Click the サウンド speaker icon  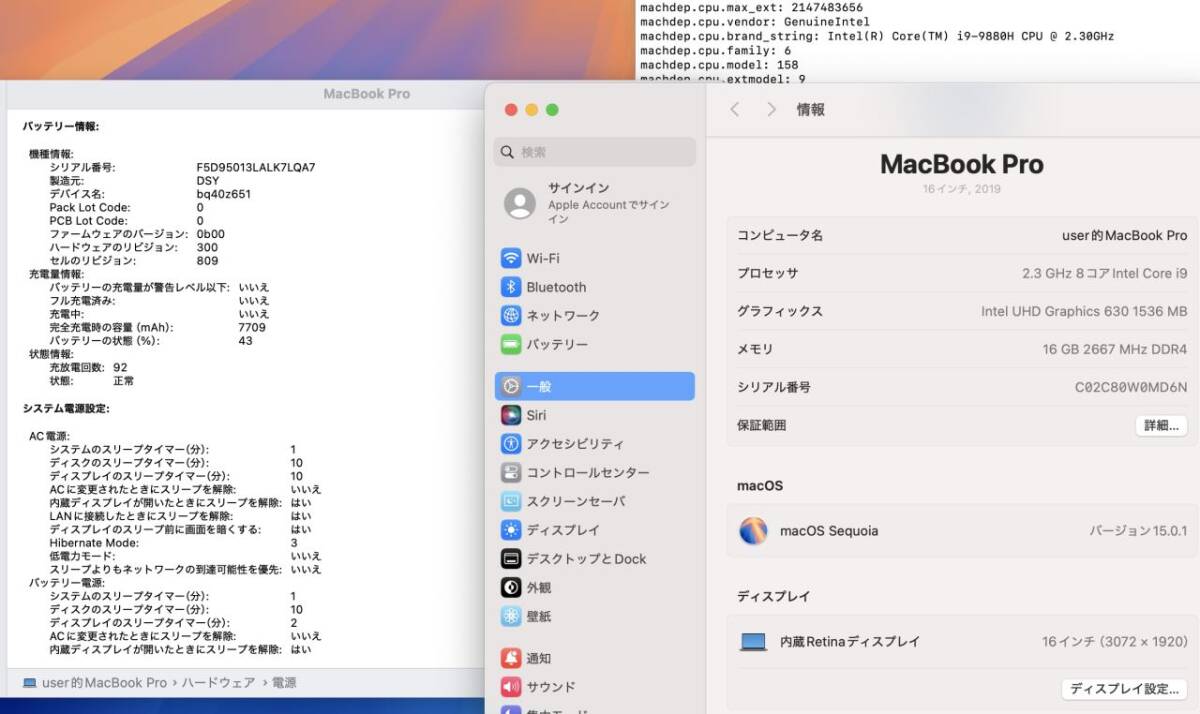click(x=511, y=687)
